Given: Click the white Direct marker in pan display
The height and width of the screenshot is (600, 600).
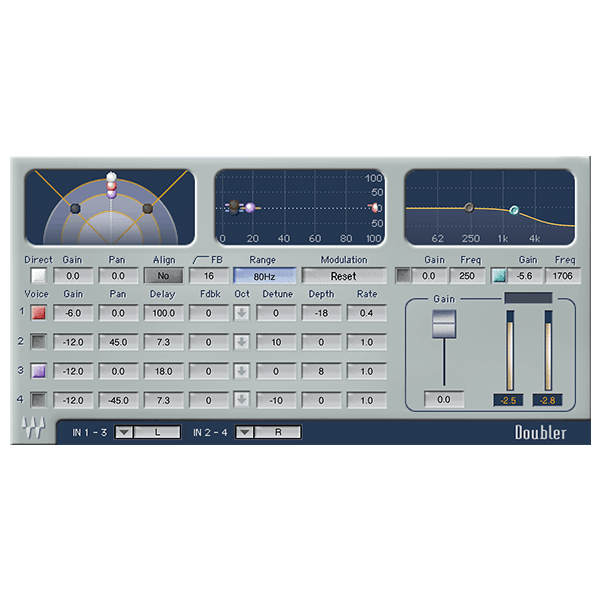Looking at the screenshot, I should [112, 178].
